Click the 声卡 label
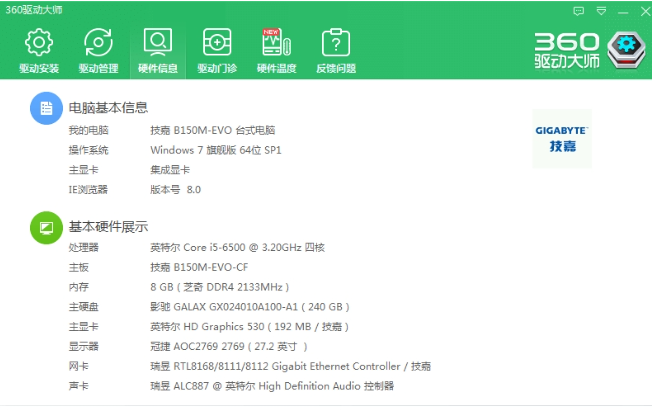The image size is (652, 410). [79, 386]
